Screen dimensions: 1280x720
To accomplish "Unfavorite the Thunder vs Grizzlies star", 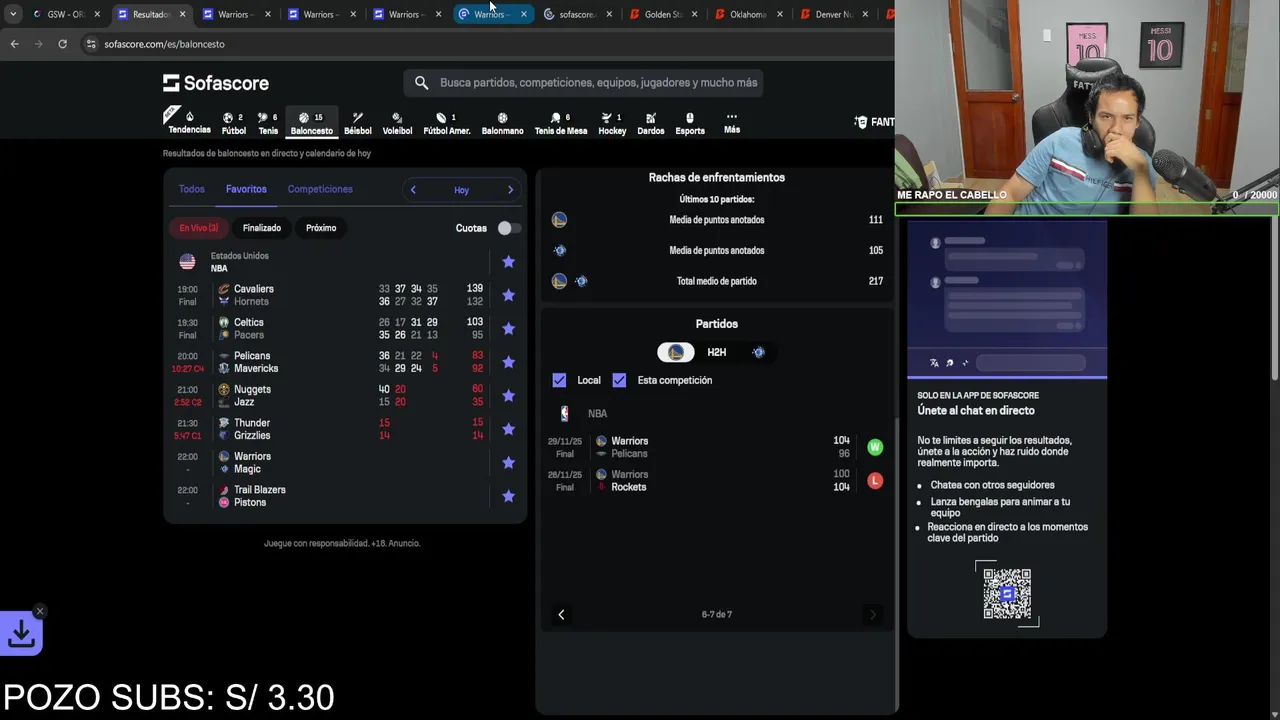I will point(508,429).
